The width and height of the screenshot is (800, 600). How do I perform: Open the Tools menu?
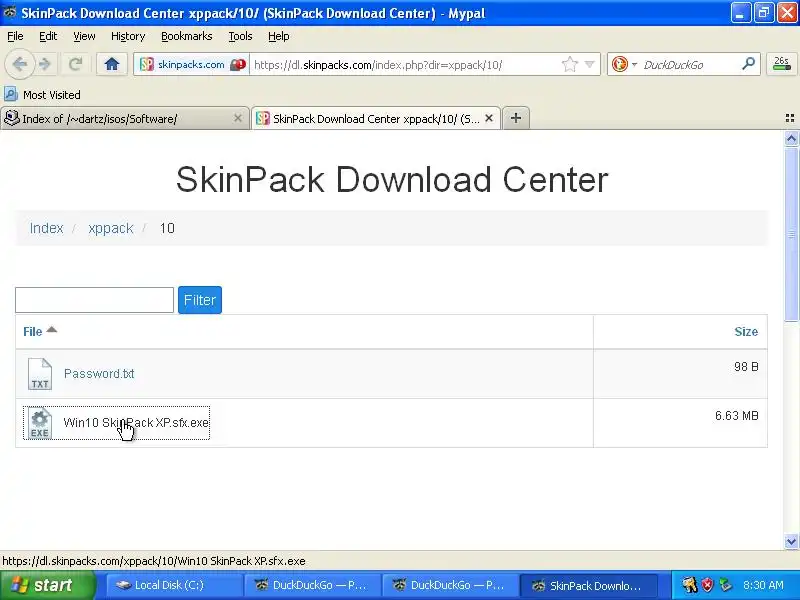pyautogui.click(x=240, y=36)
